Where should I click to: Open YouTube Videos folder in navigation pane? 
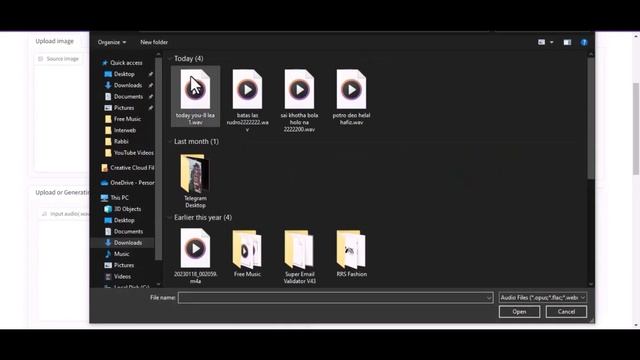tap(133, 153)
